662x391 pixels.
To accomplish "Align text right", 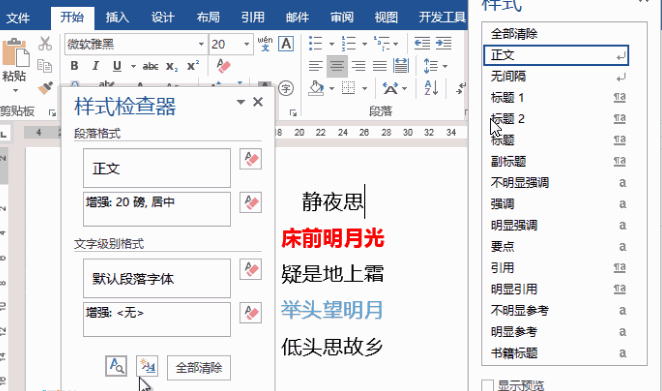I will click(358, 66).
